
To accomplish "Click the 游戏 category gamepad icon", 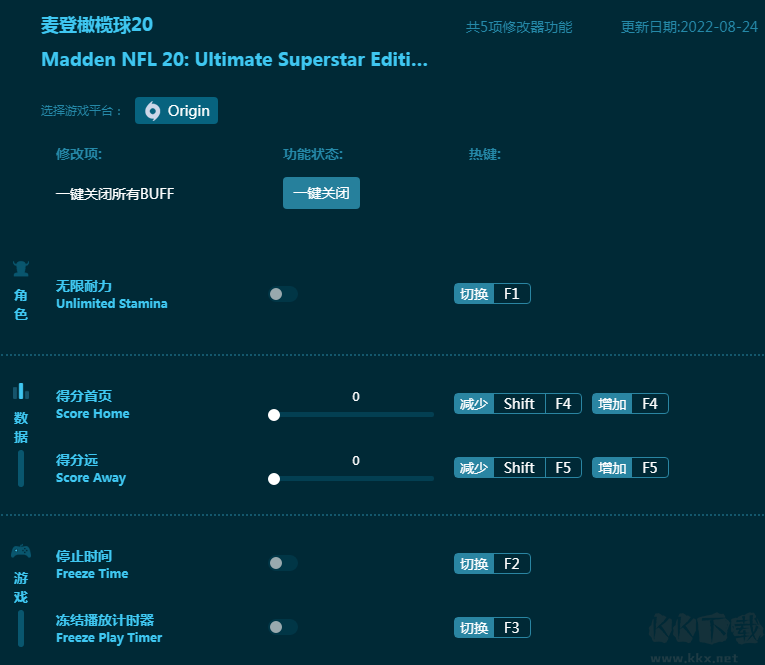I will point(21,551).
